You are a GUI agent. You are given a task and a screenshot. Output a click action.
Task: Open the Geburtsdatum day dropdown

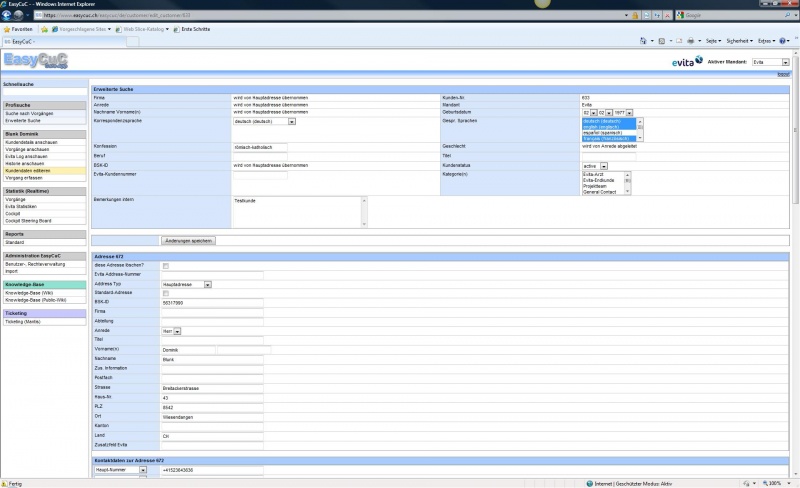click(589, 112)
